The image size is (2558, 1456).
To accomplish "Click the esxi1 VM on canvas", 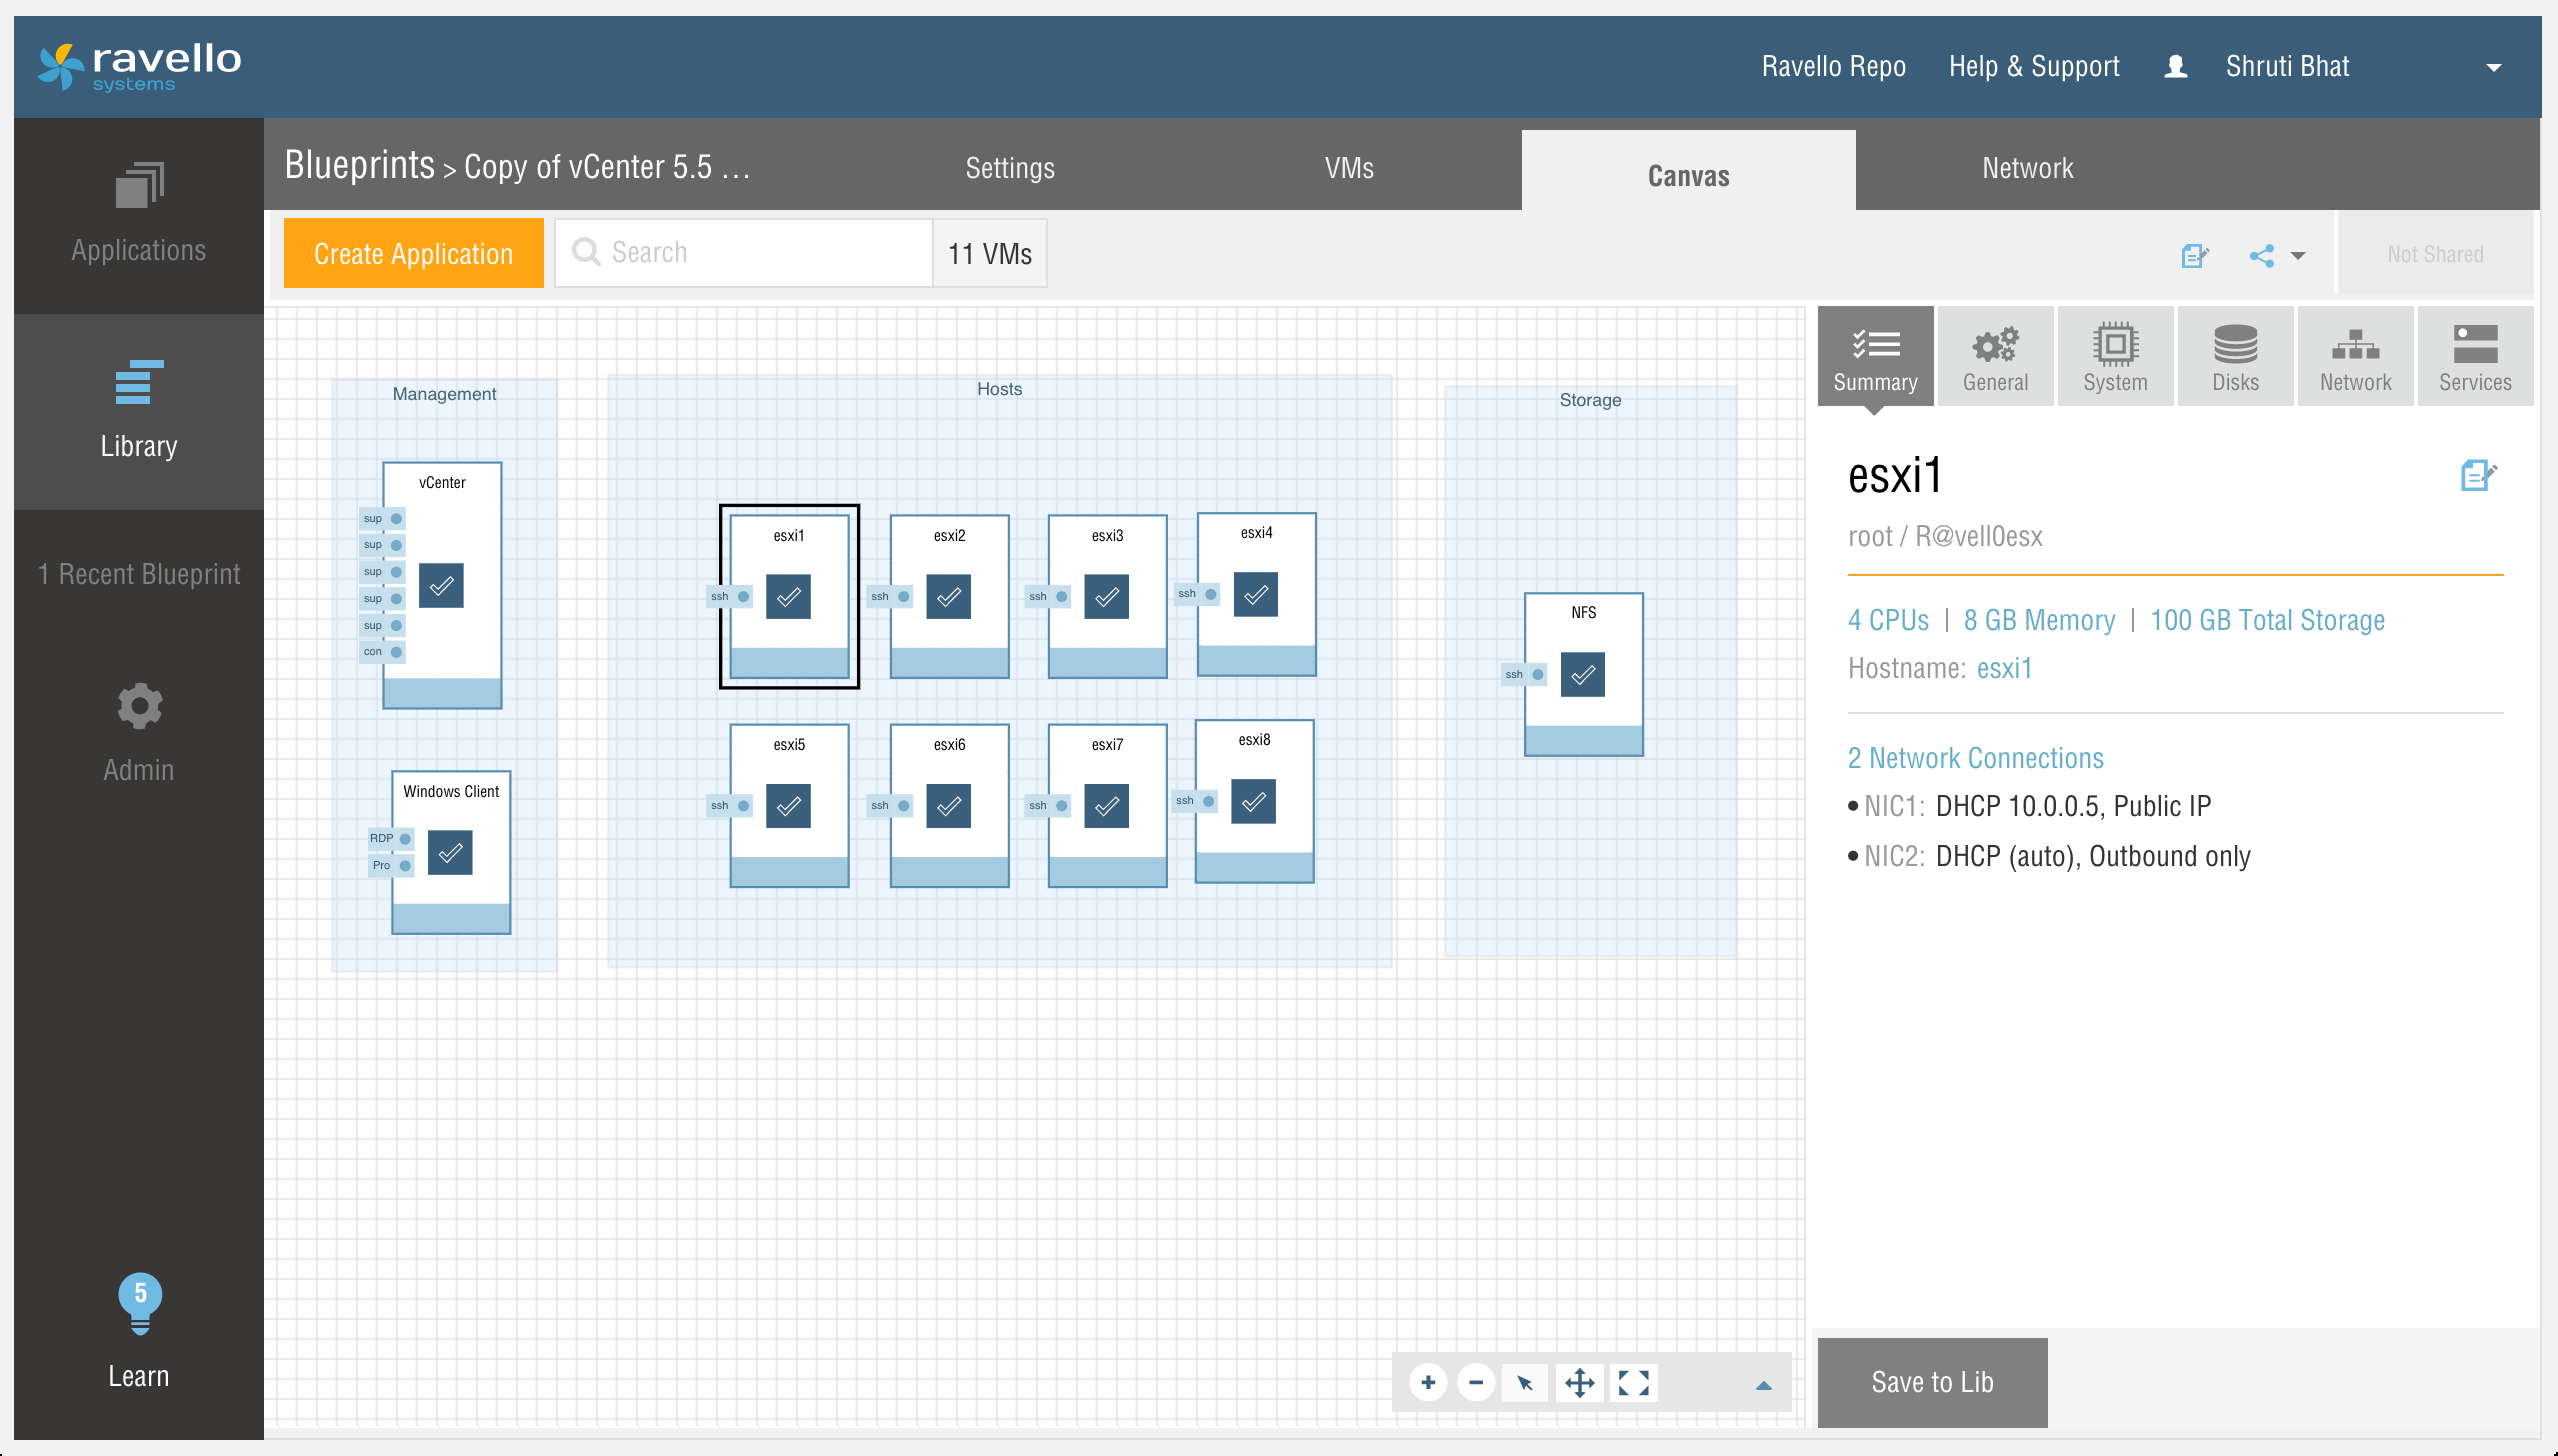I will [x=789, y=596].
